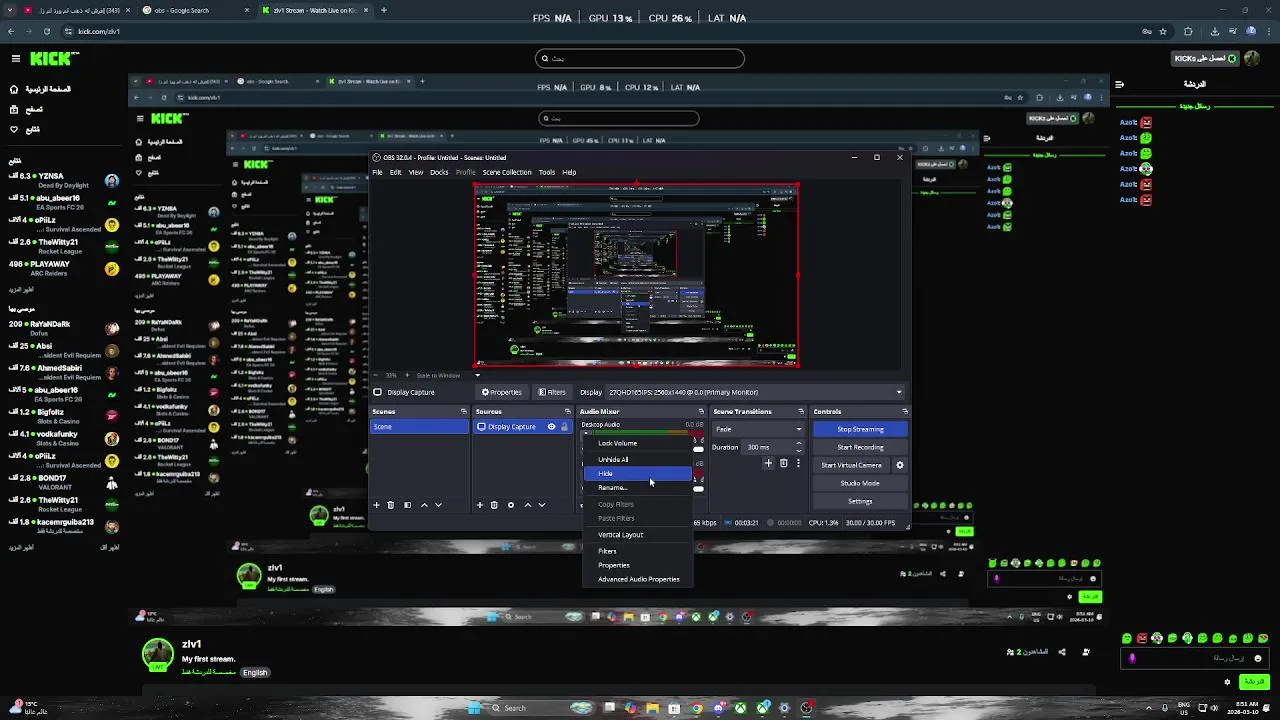
Task: Toggle Display Capture lock icon
Action: tap(564, 427)
